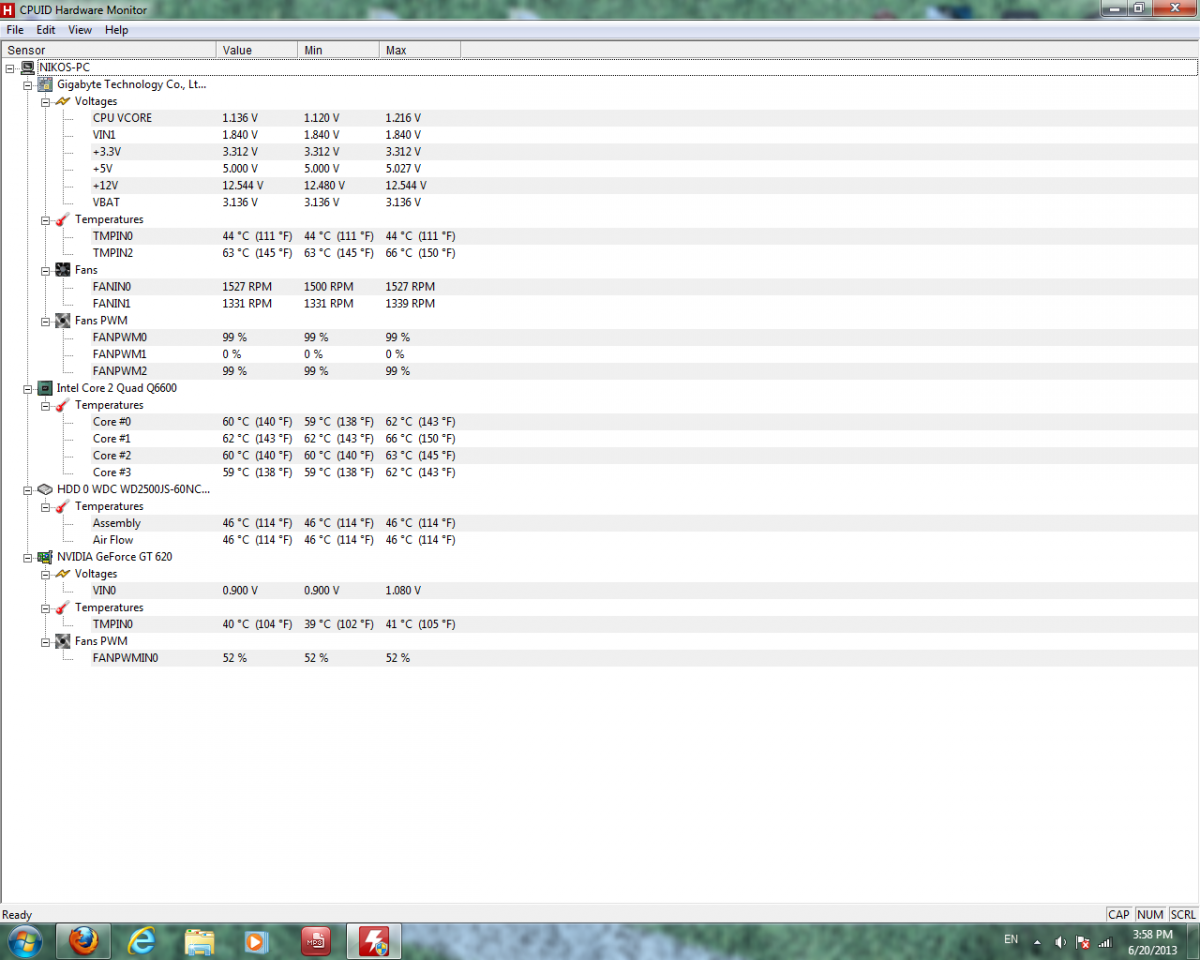Click the Gigabyte Temperatures thermometer icon

point(63,220)
